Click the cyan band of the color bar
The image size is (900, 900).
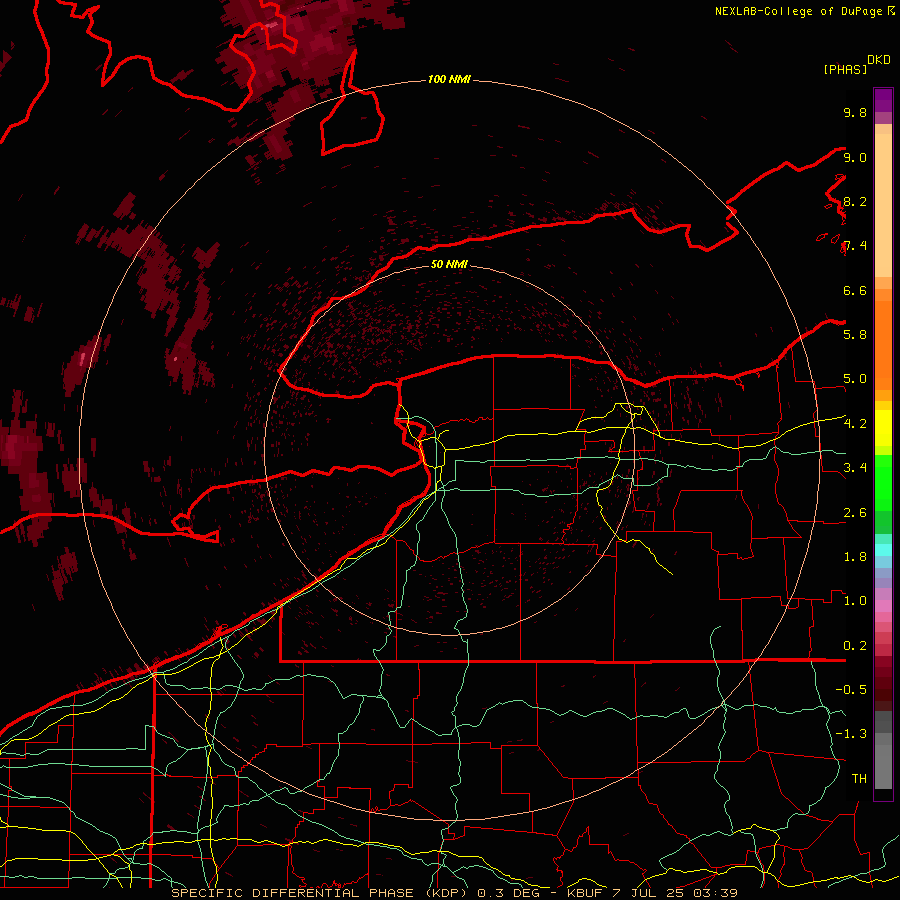tap(883, 550)
